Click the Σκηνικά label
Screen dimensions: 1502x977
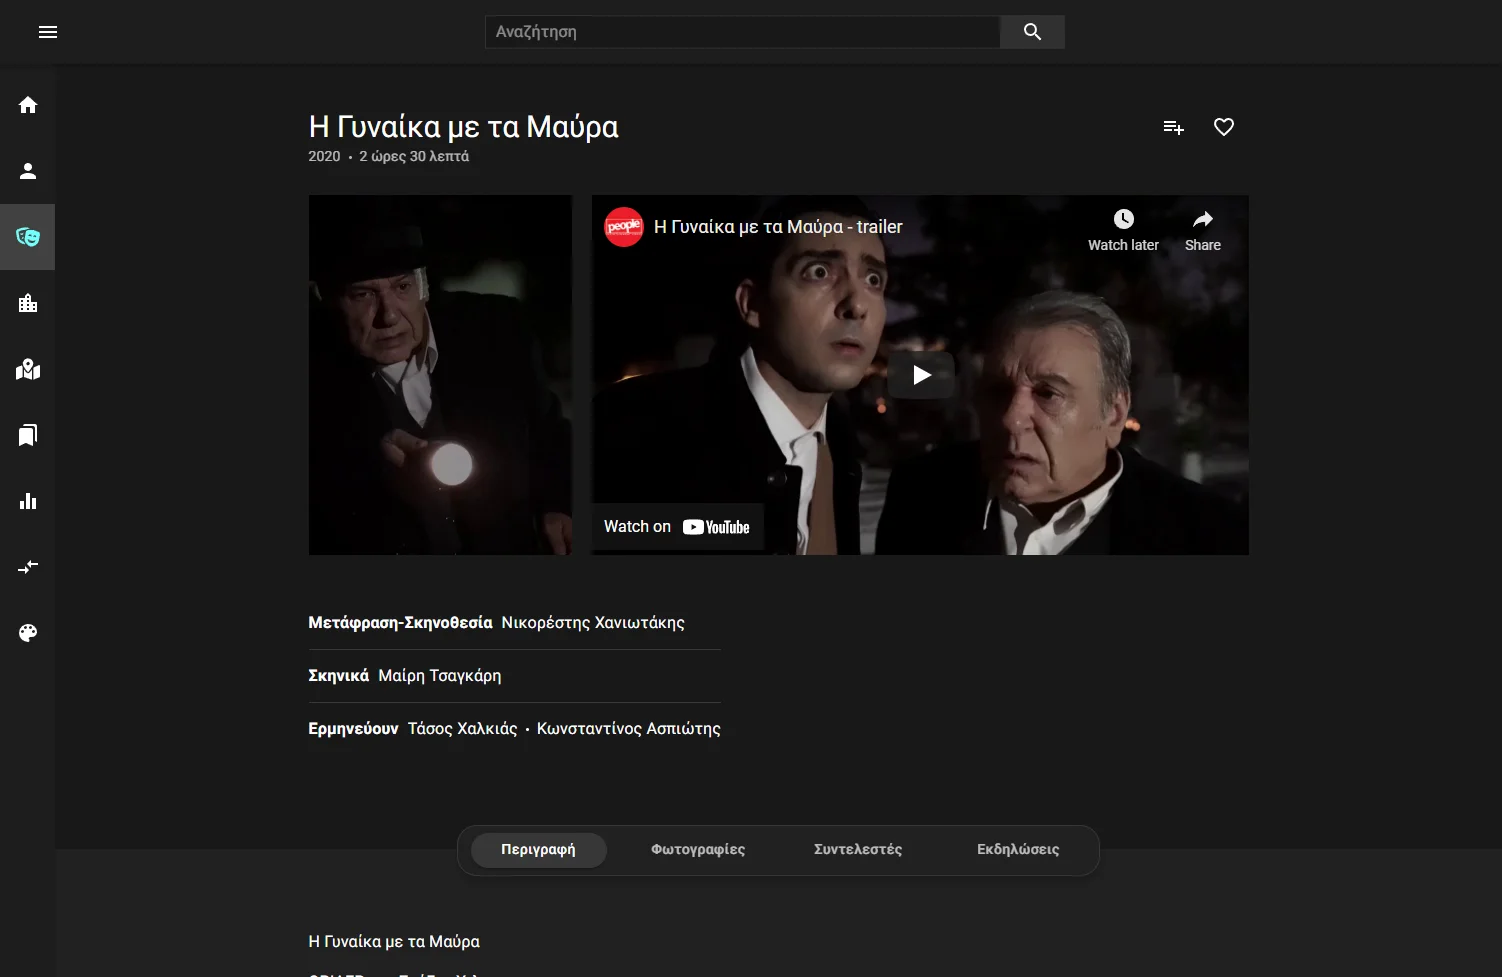pyautogui.click(x=339, y=676)
